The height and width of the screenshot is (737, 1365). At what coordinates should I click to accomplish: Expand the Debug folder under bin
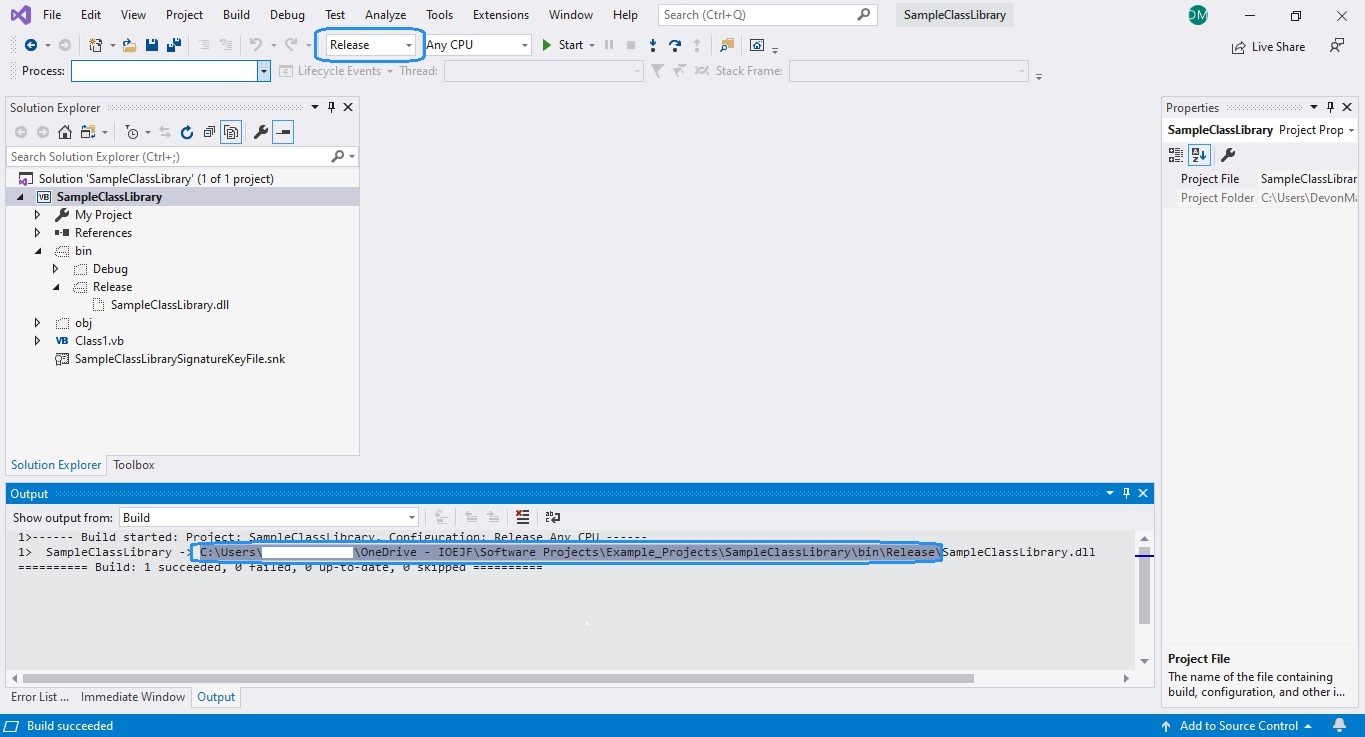(57, 268)
